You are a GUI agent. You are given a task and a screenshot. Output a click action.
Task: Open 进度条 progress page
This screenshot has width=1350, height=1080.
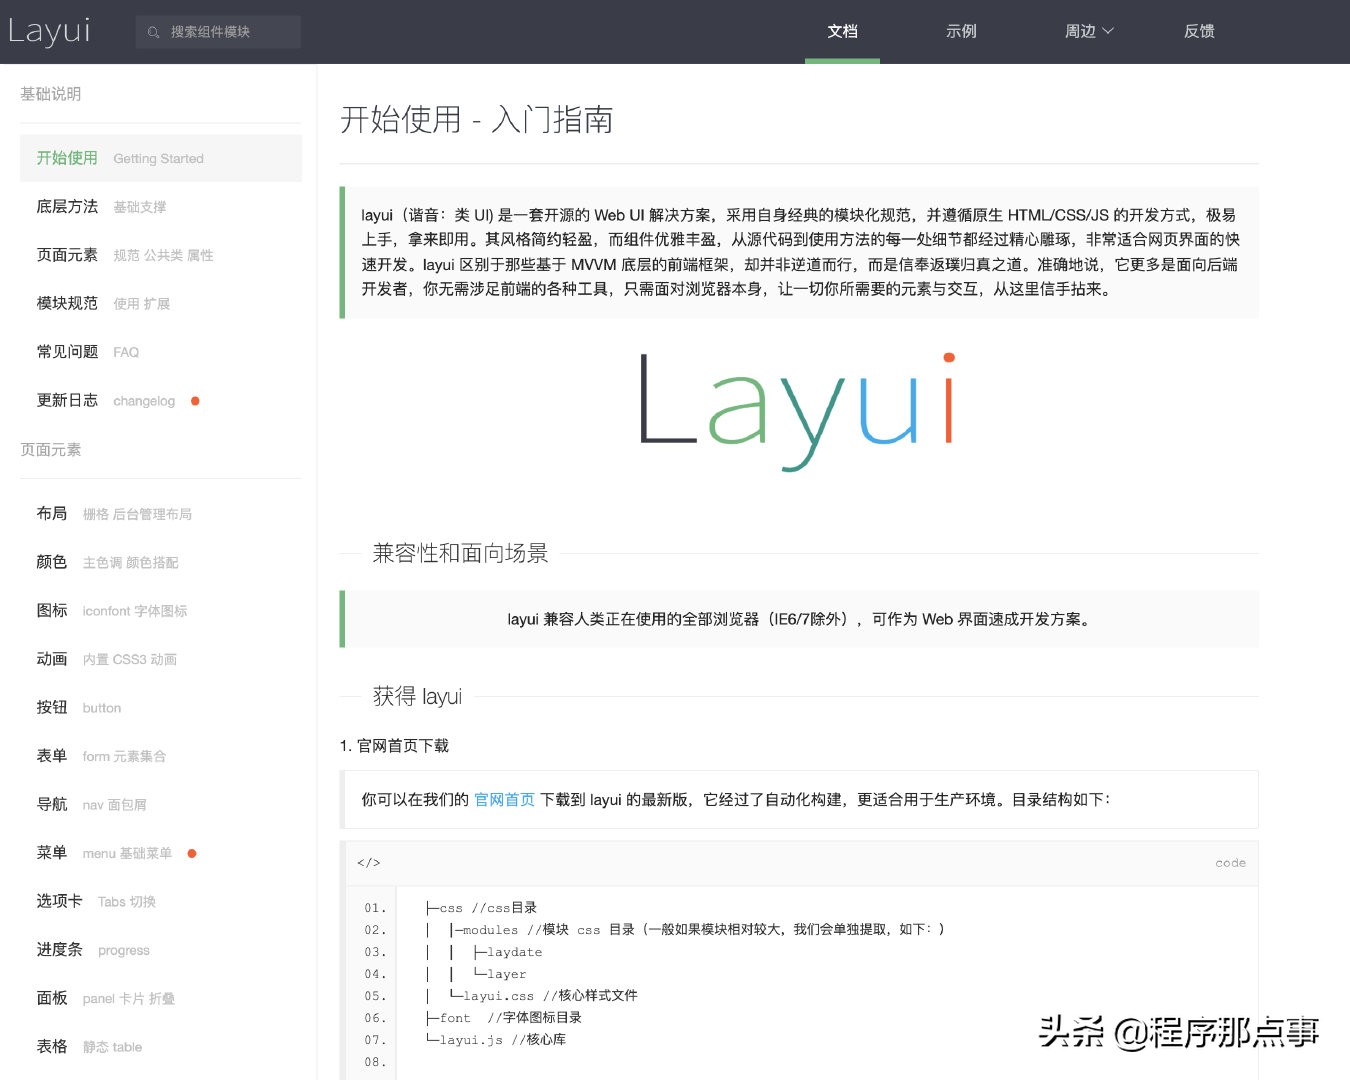tap(160, 950)
